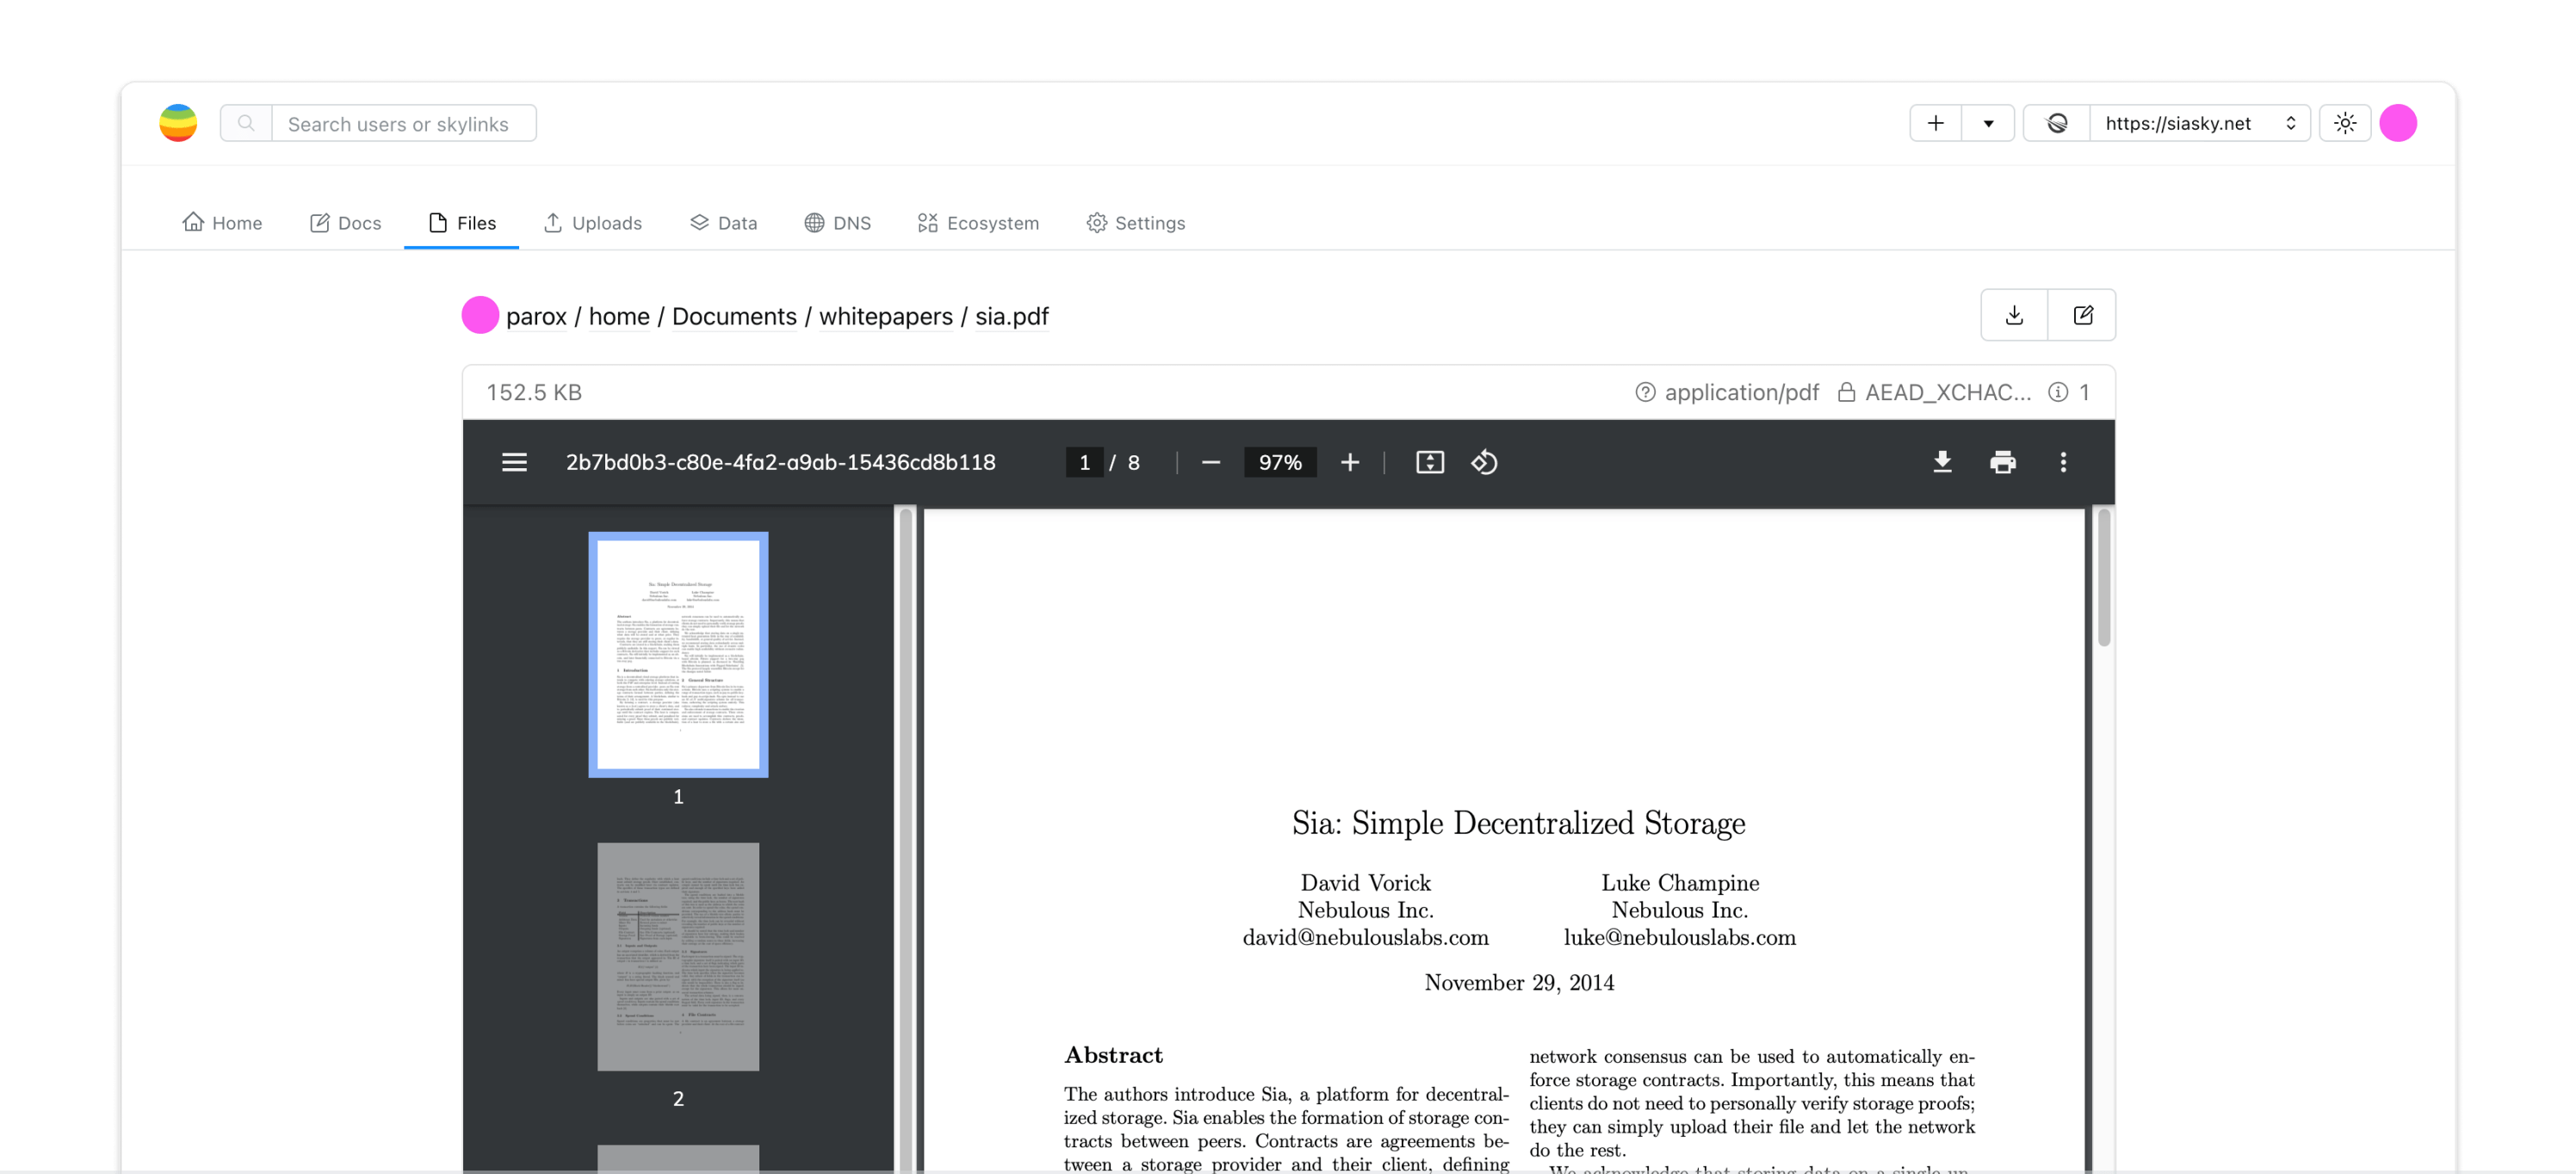Image resolution: width=2576 pixels, height=1174 pixels.
Task: Open PDF viewer more actions menu
Action: [2063, 462]
